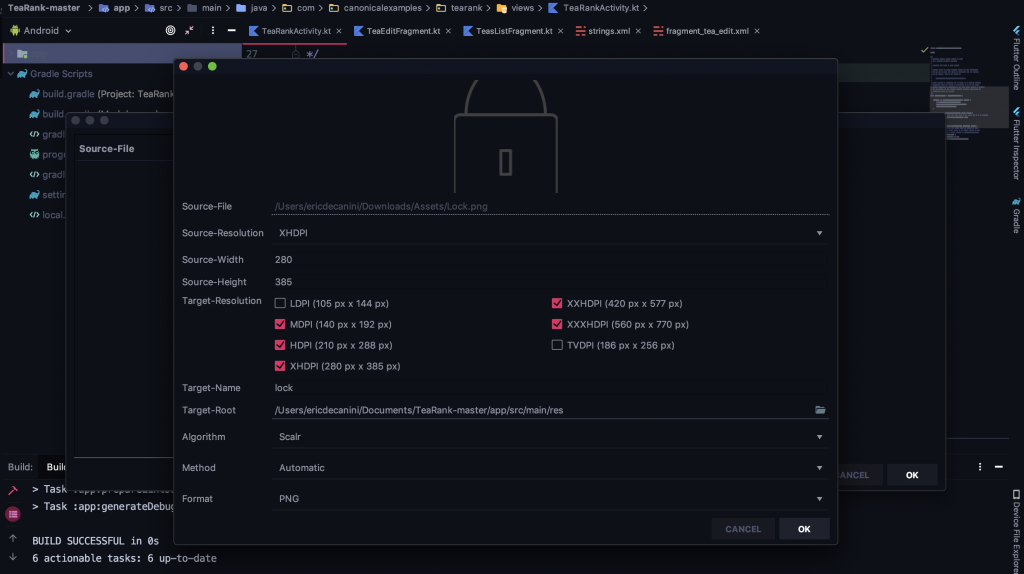Check the TVDPI target resolution
Viewport: 1024px width, 574px height.
pos(557,345)
